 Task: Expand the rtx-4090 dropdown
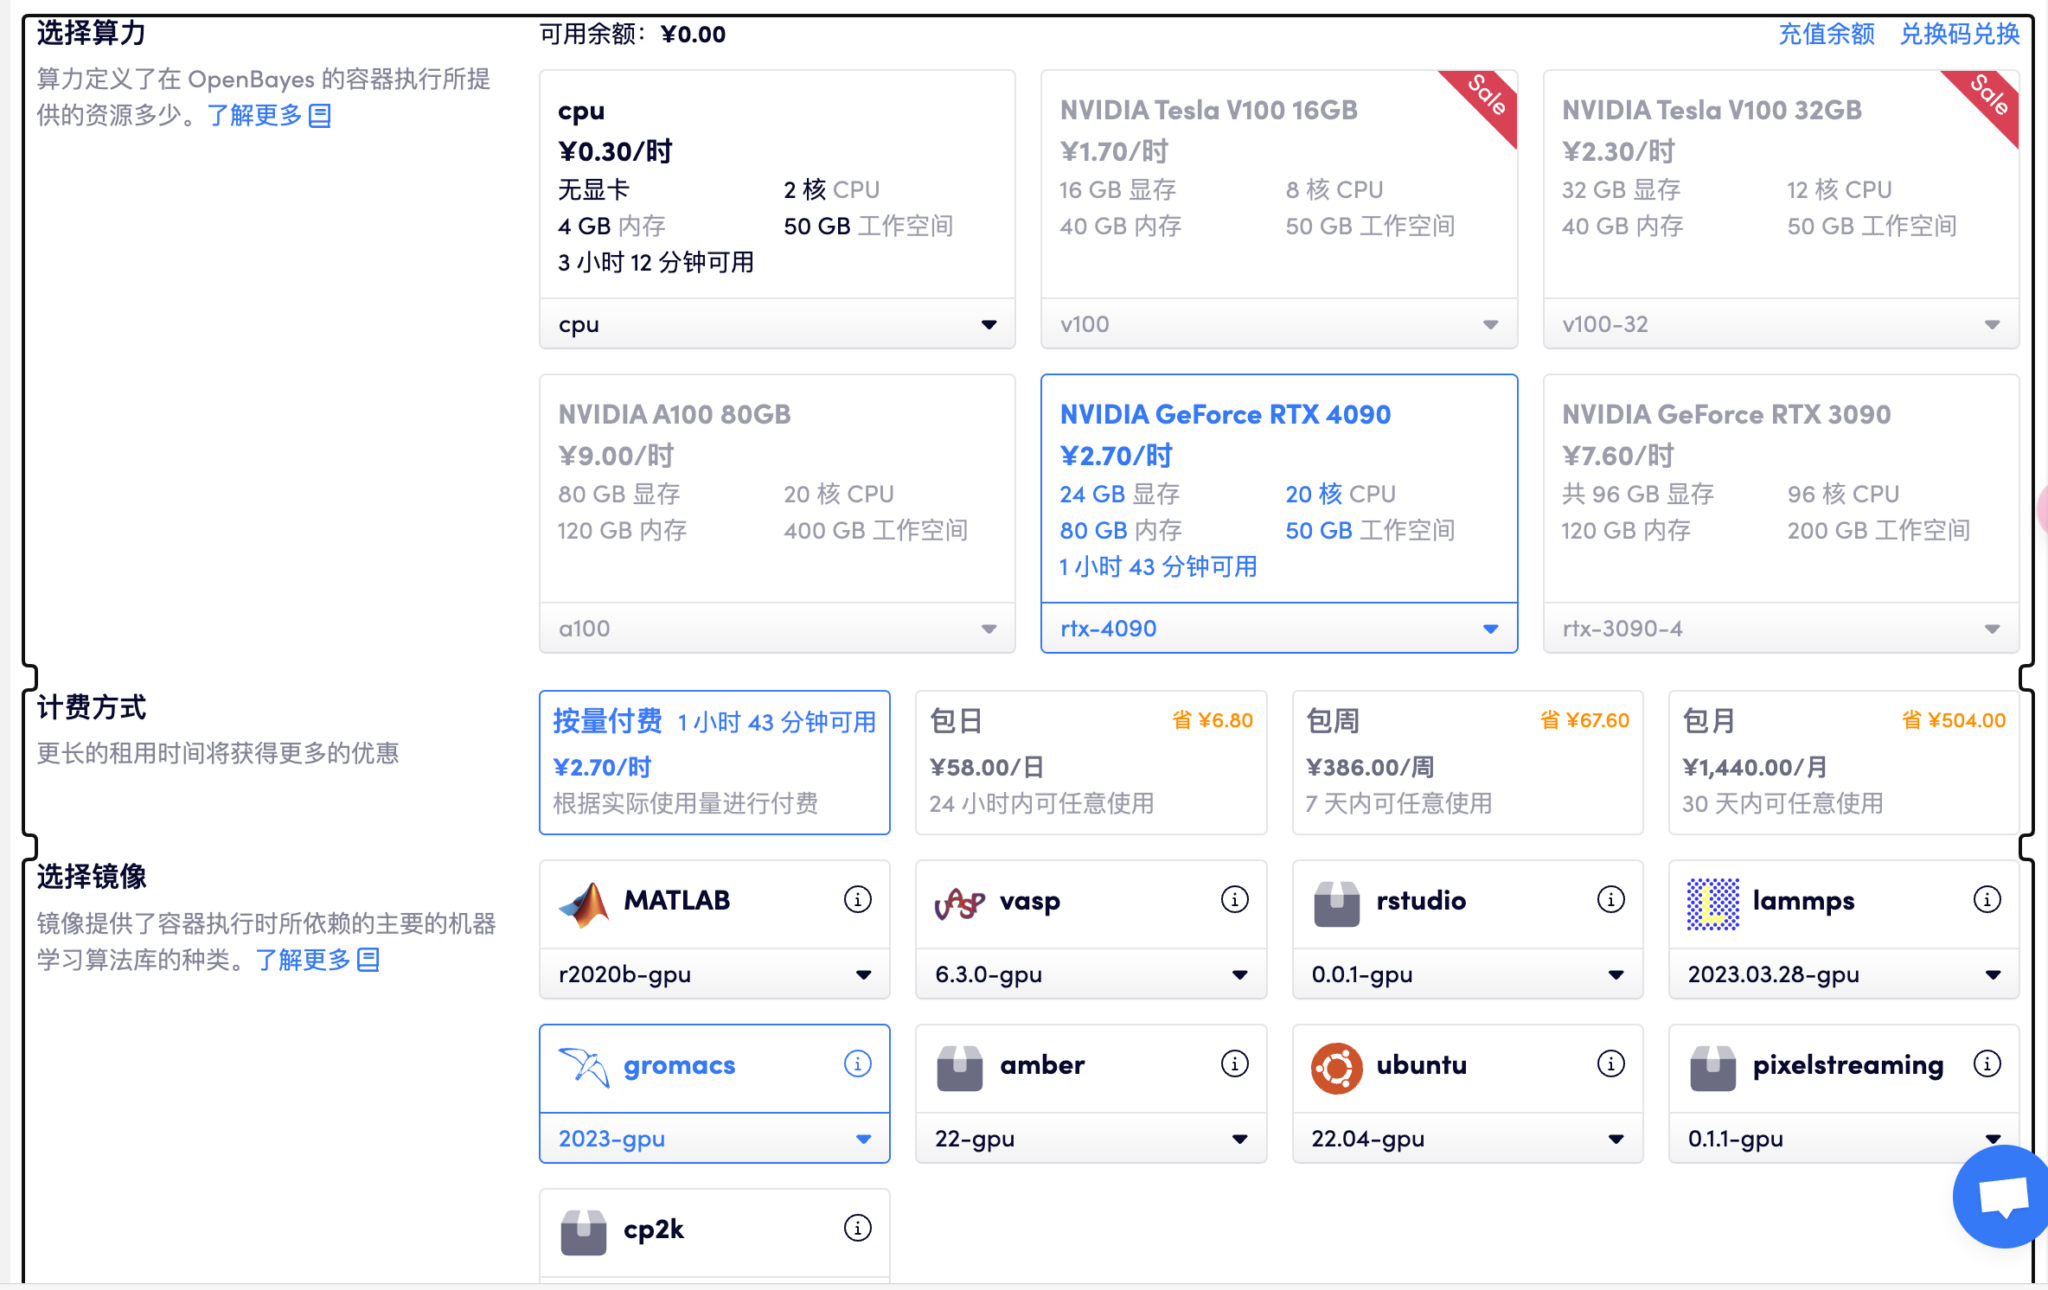[x=1278, y=628]
